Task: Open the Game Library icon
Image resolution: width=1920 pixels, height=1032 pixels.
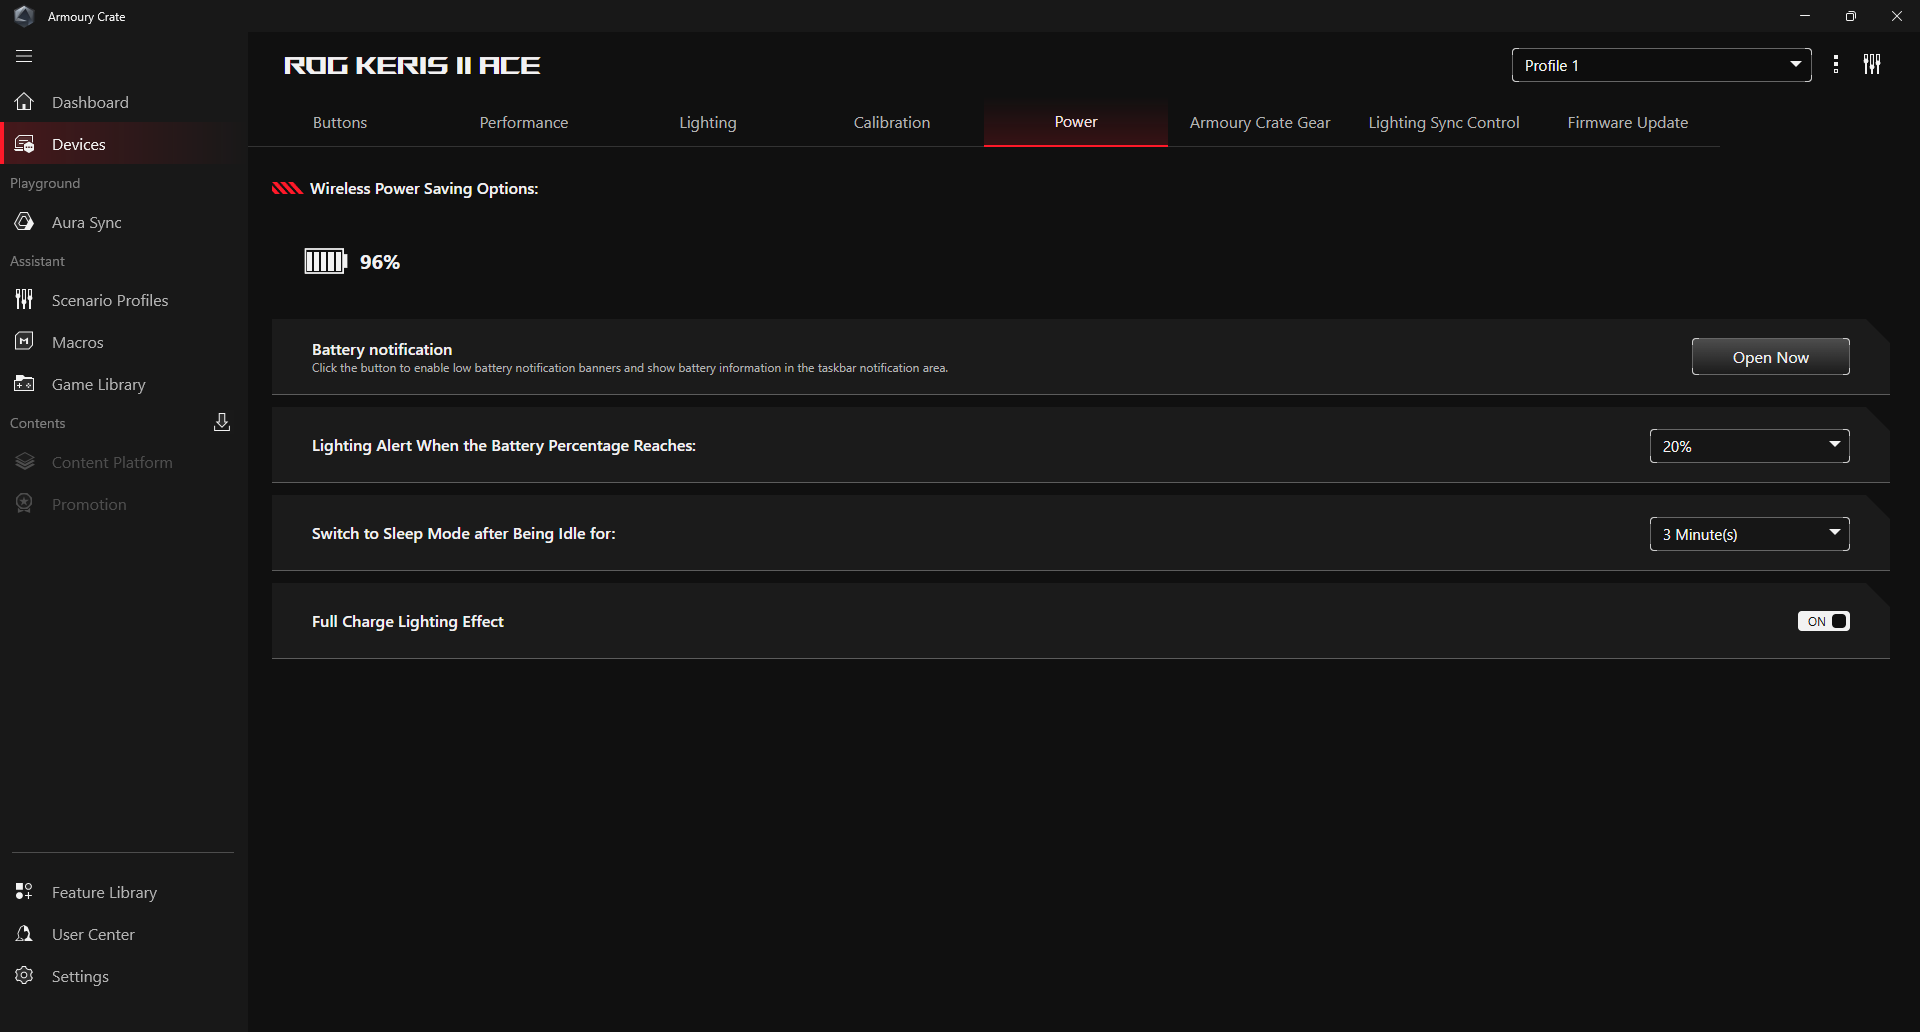Action: 24,384
